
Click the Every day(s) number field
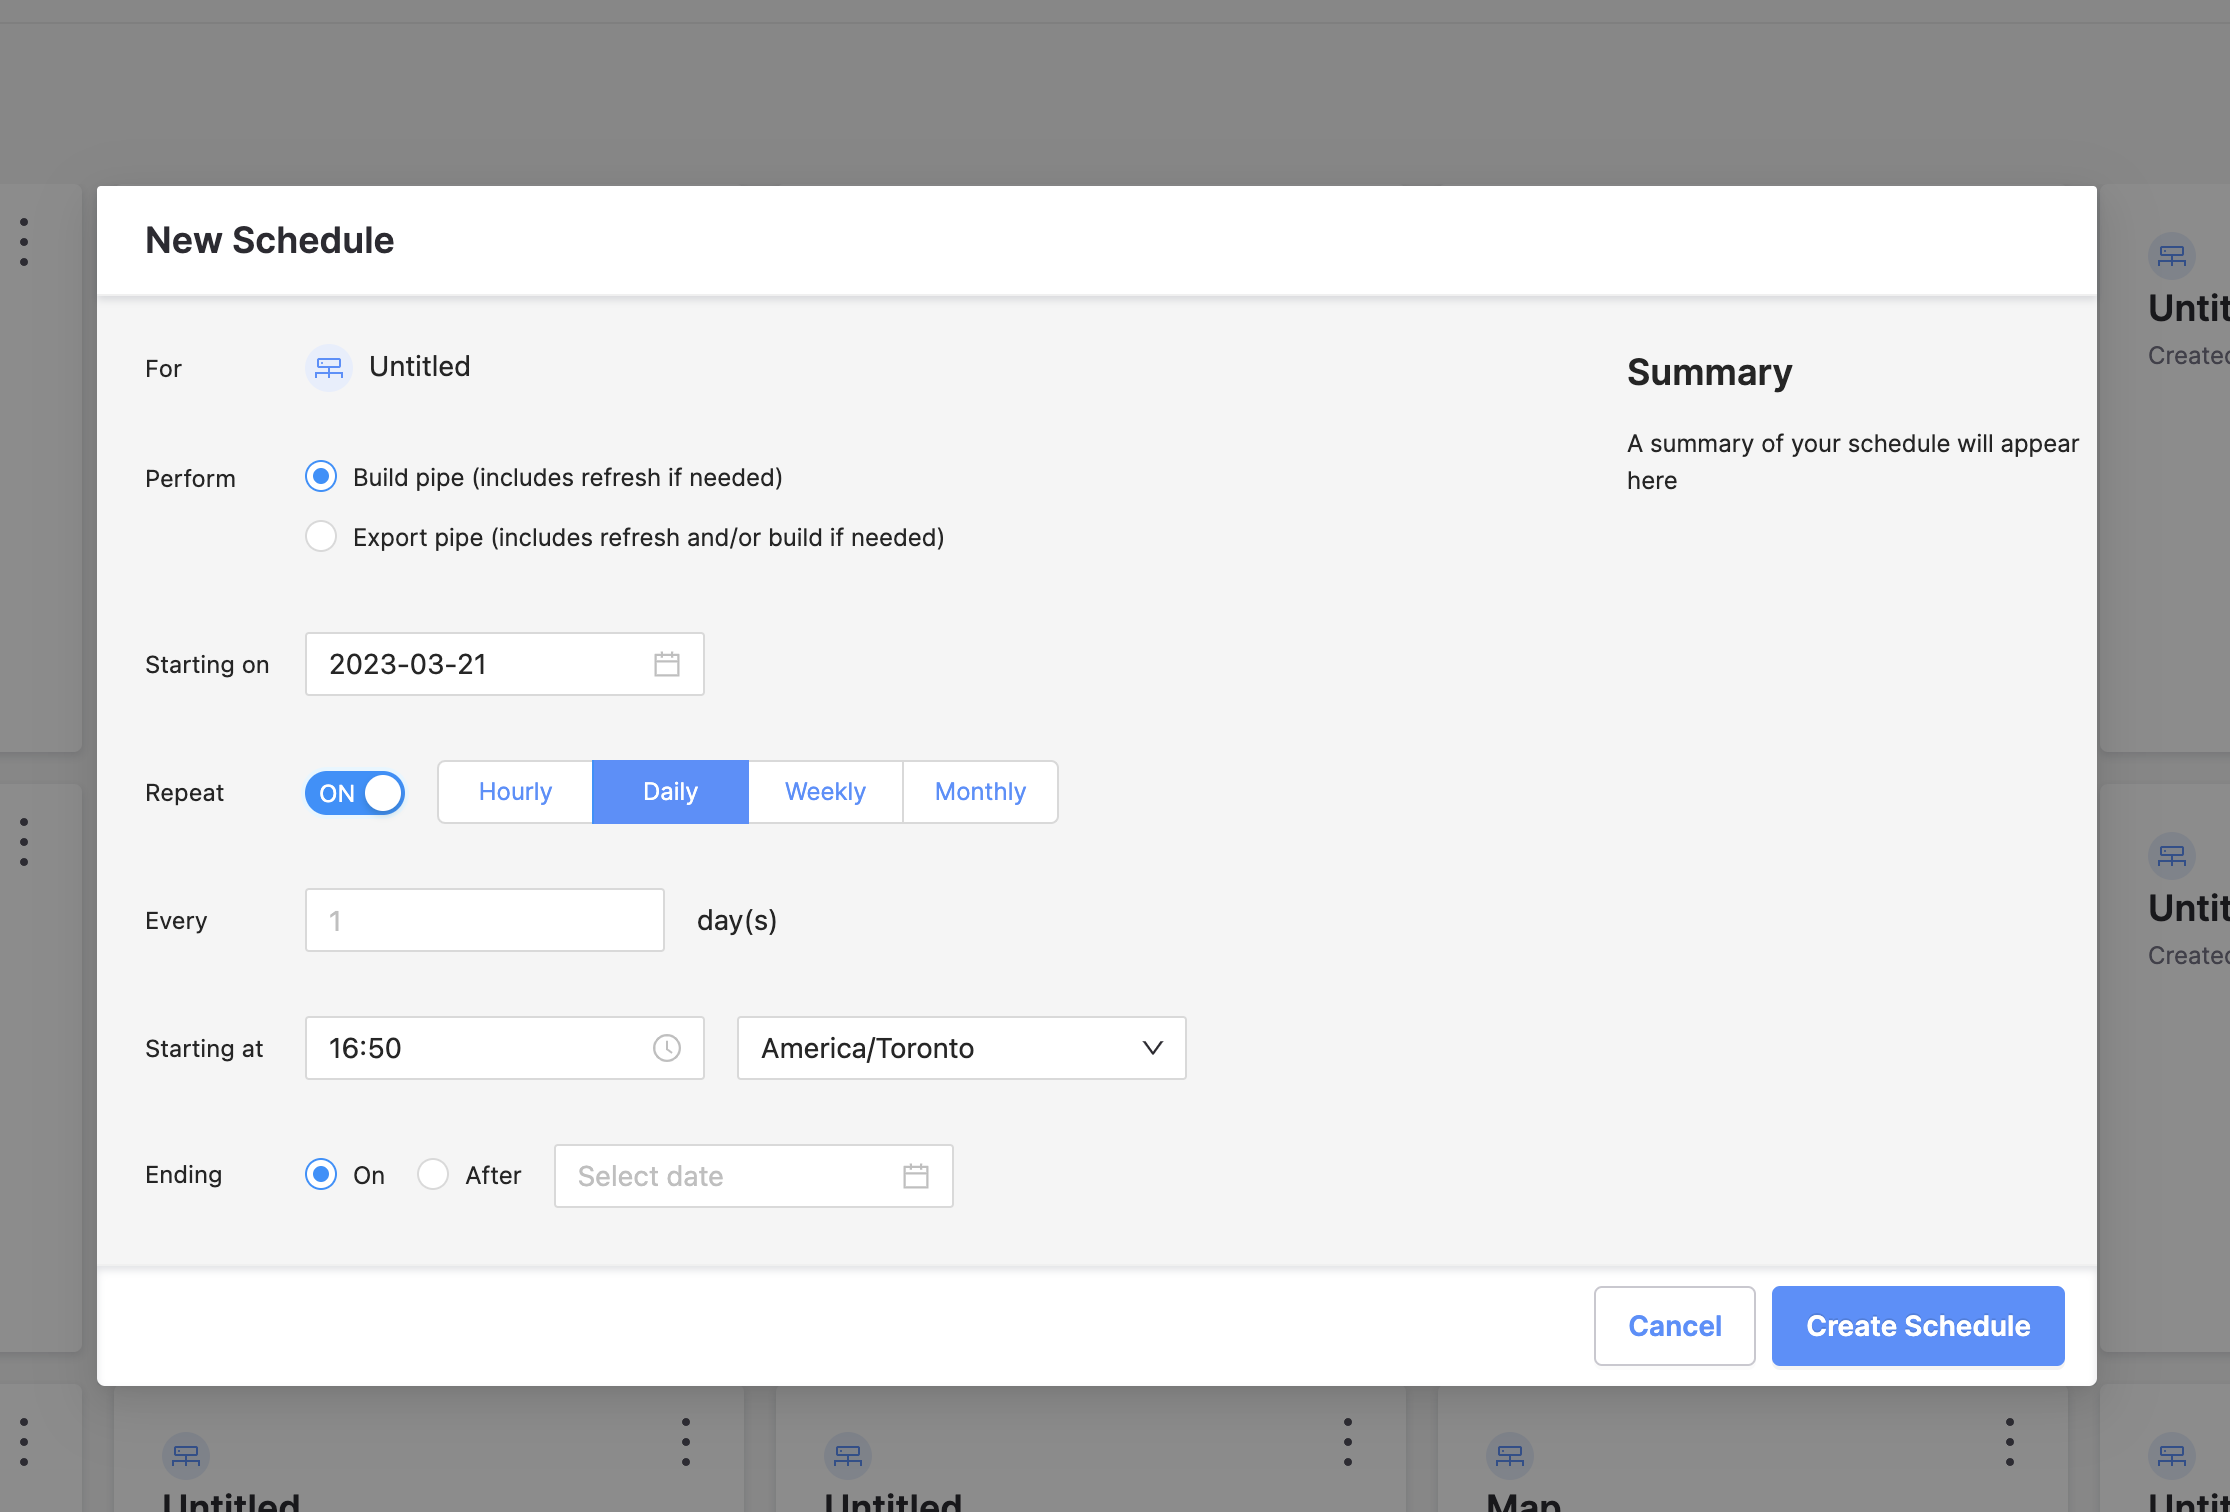point(485,920)
